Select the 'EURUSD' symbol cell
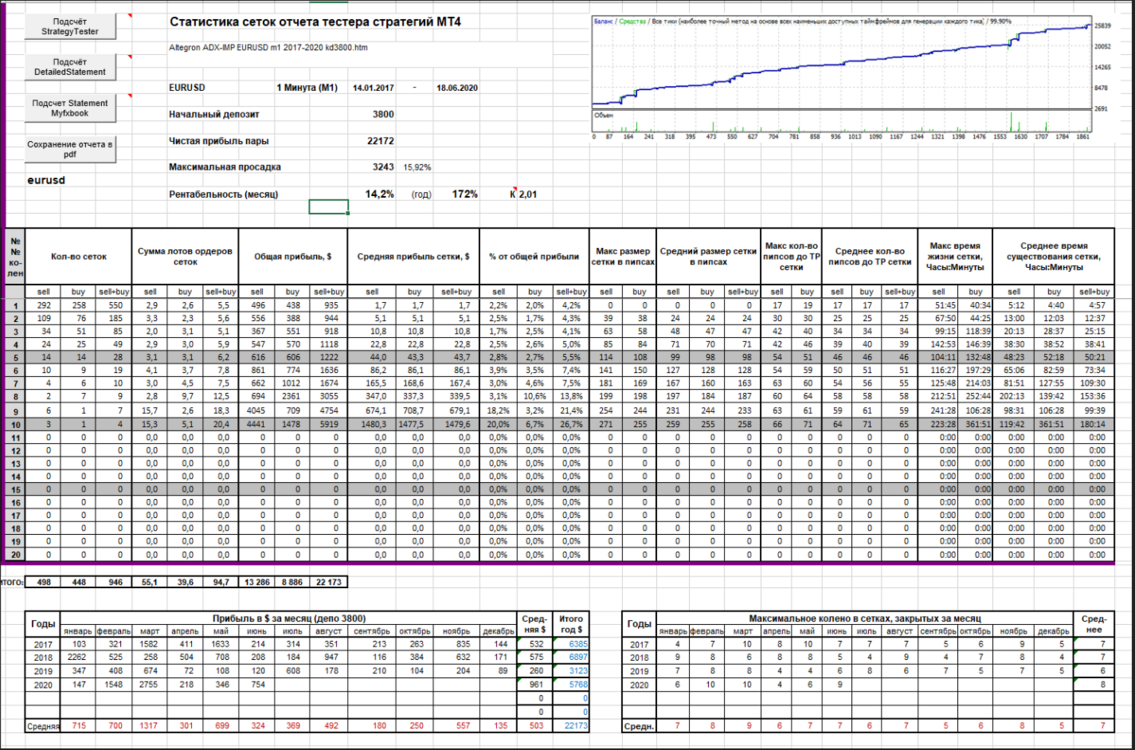This screenshot has height=750, width=1135. click(x=187, y=88)
